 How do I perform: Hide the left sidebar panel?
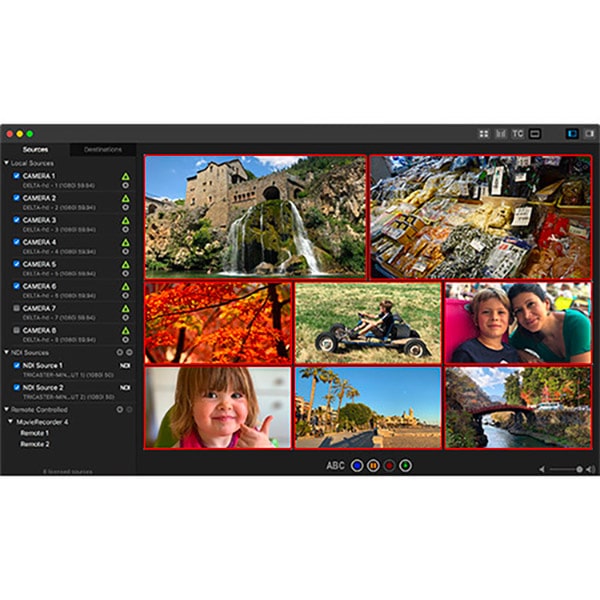[x=572, y=133]
